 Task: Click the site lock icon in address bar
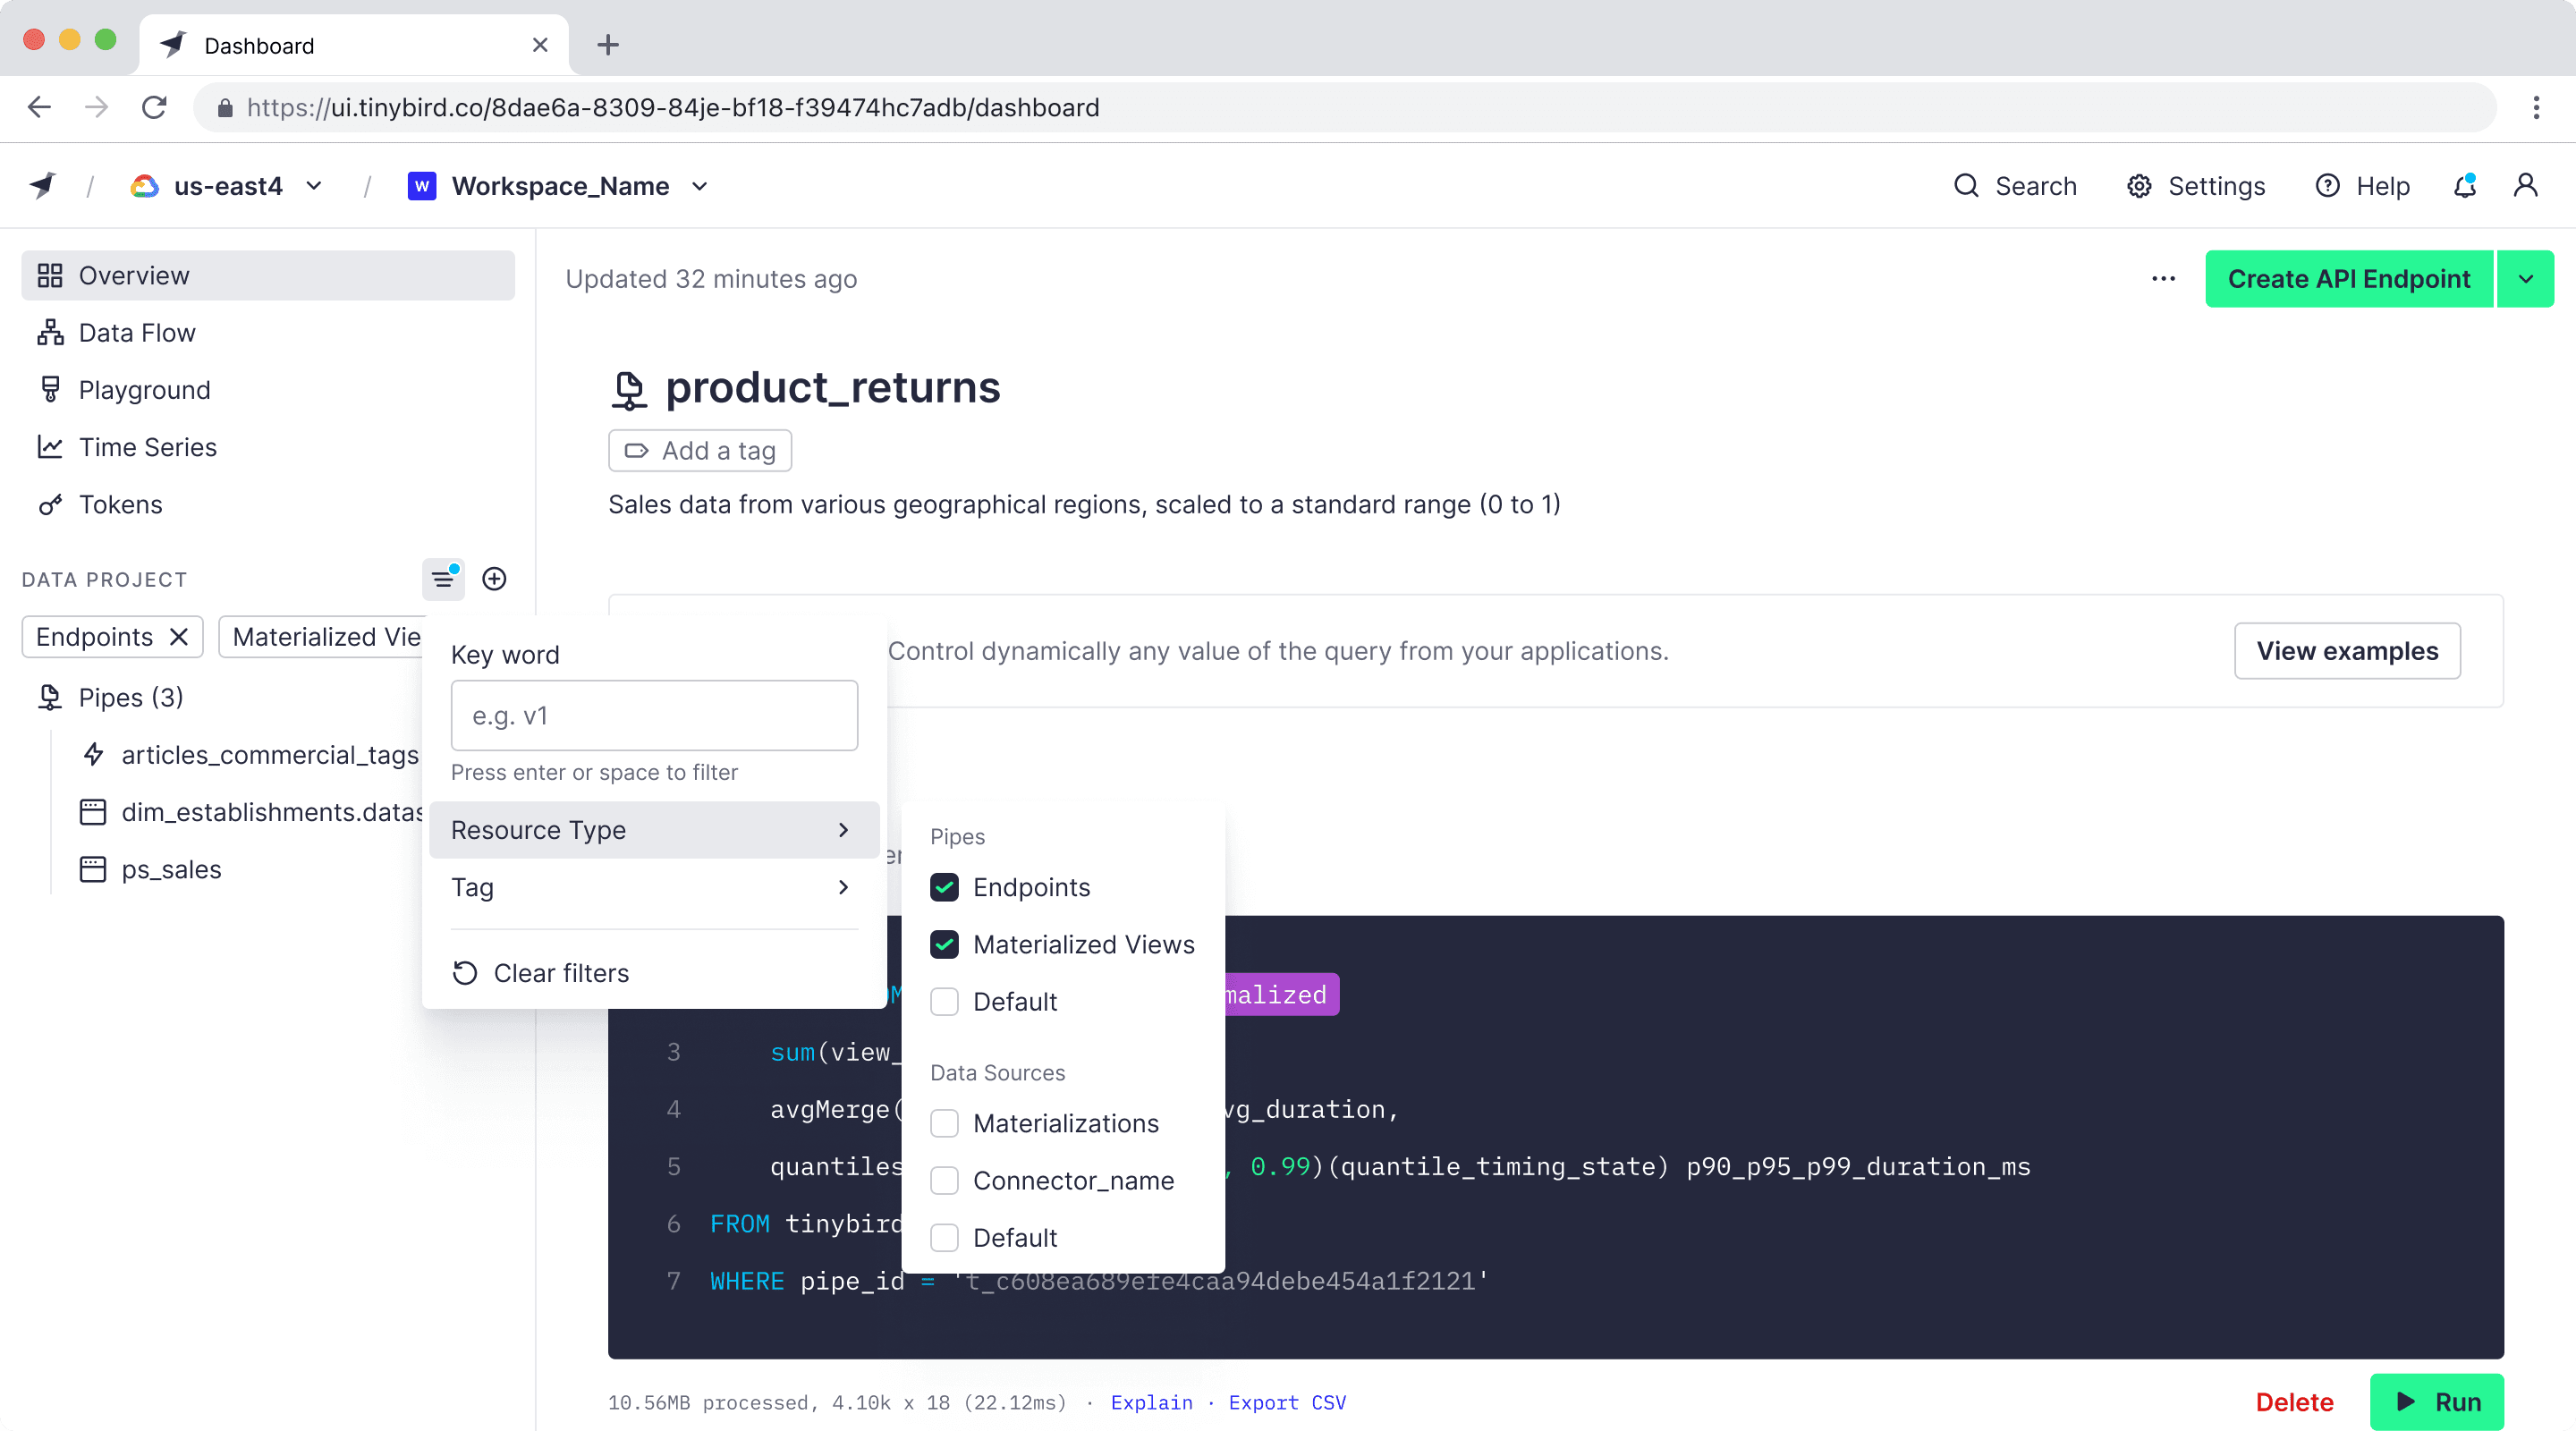pos(225,108)
